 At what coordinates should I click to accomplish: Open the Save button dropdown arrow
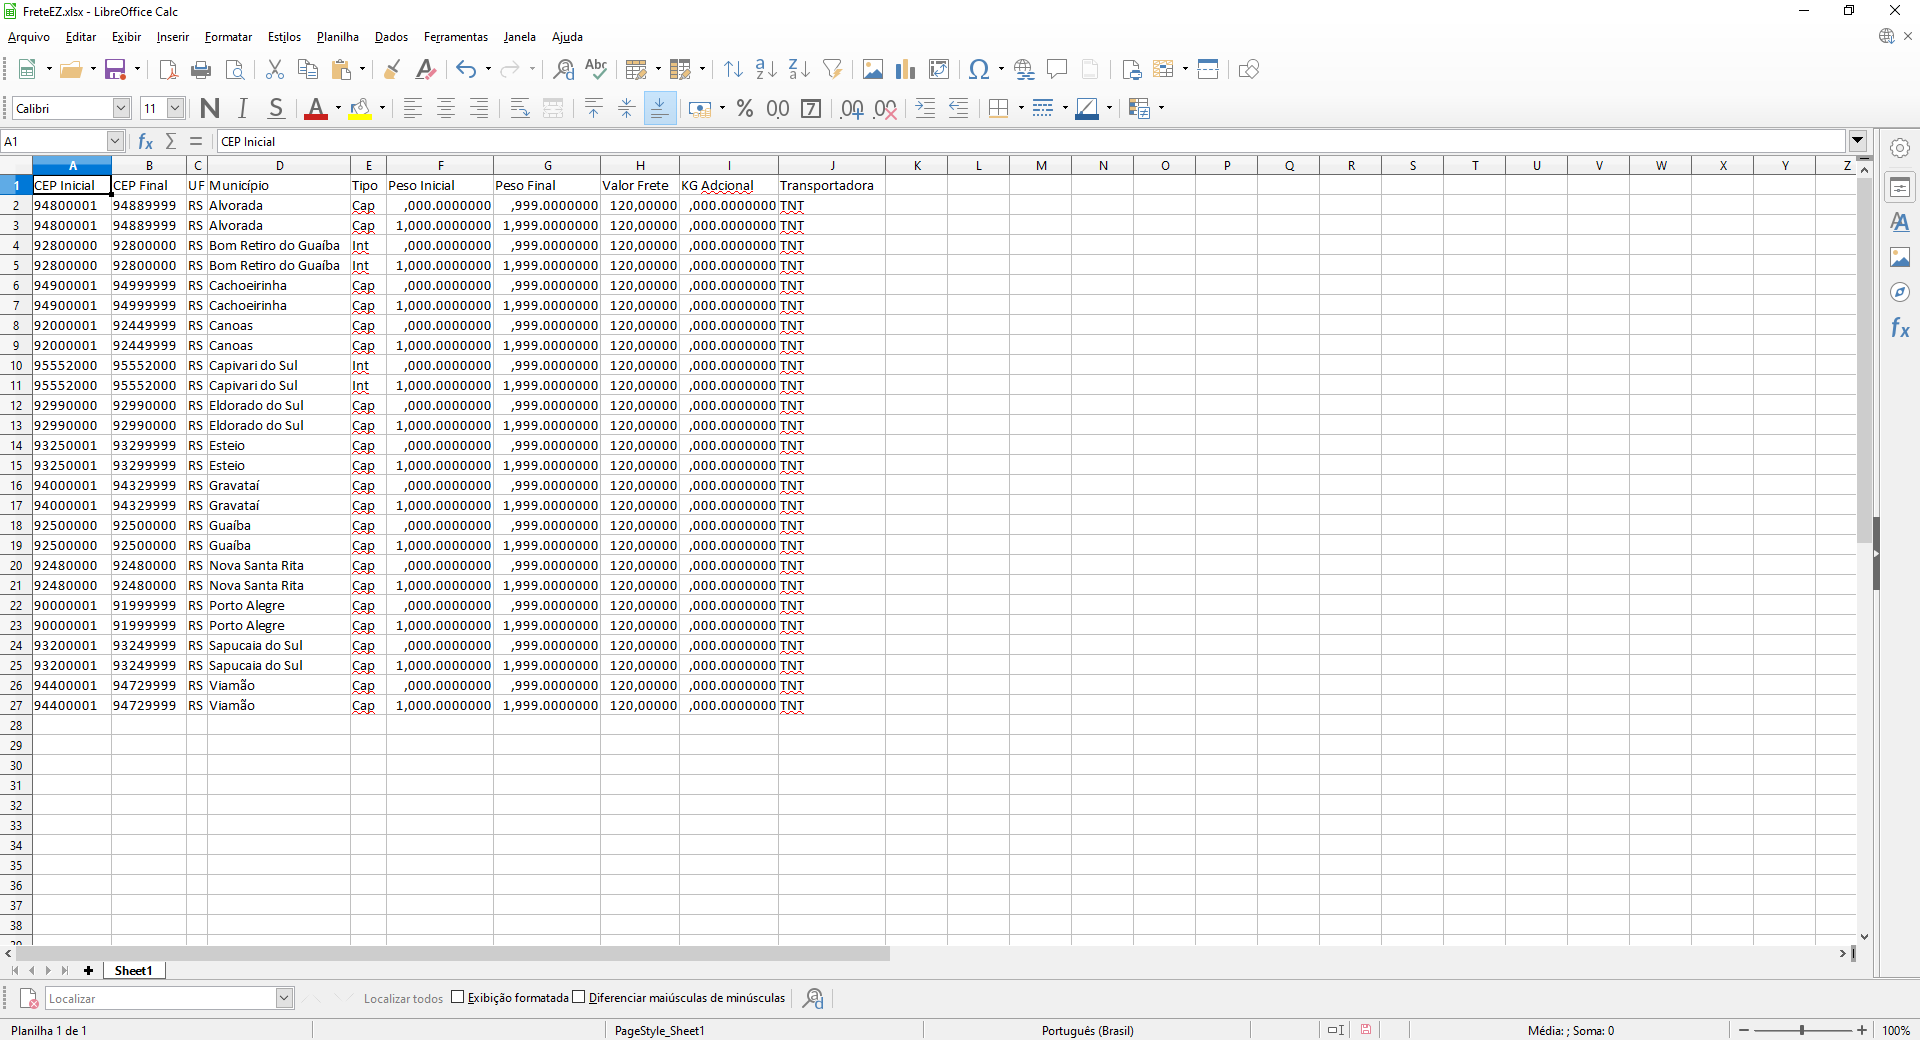click(137, 69)
